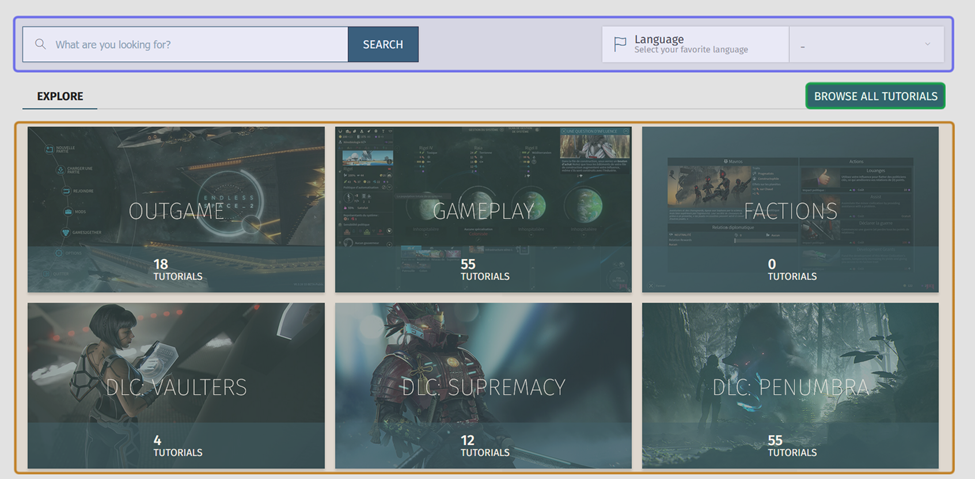Click the 4 Tutorials count on Vaulters
The height and width of the screenshot is (479, 975).
[x=176, y=446]
